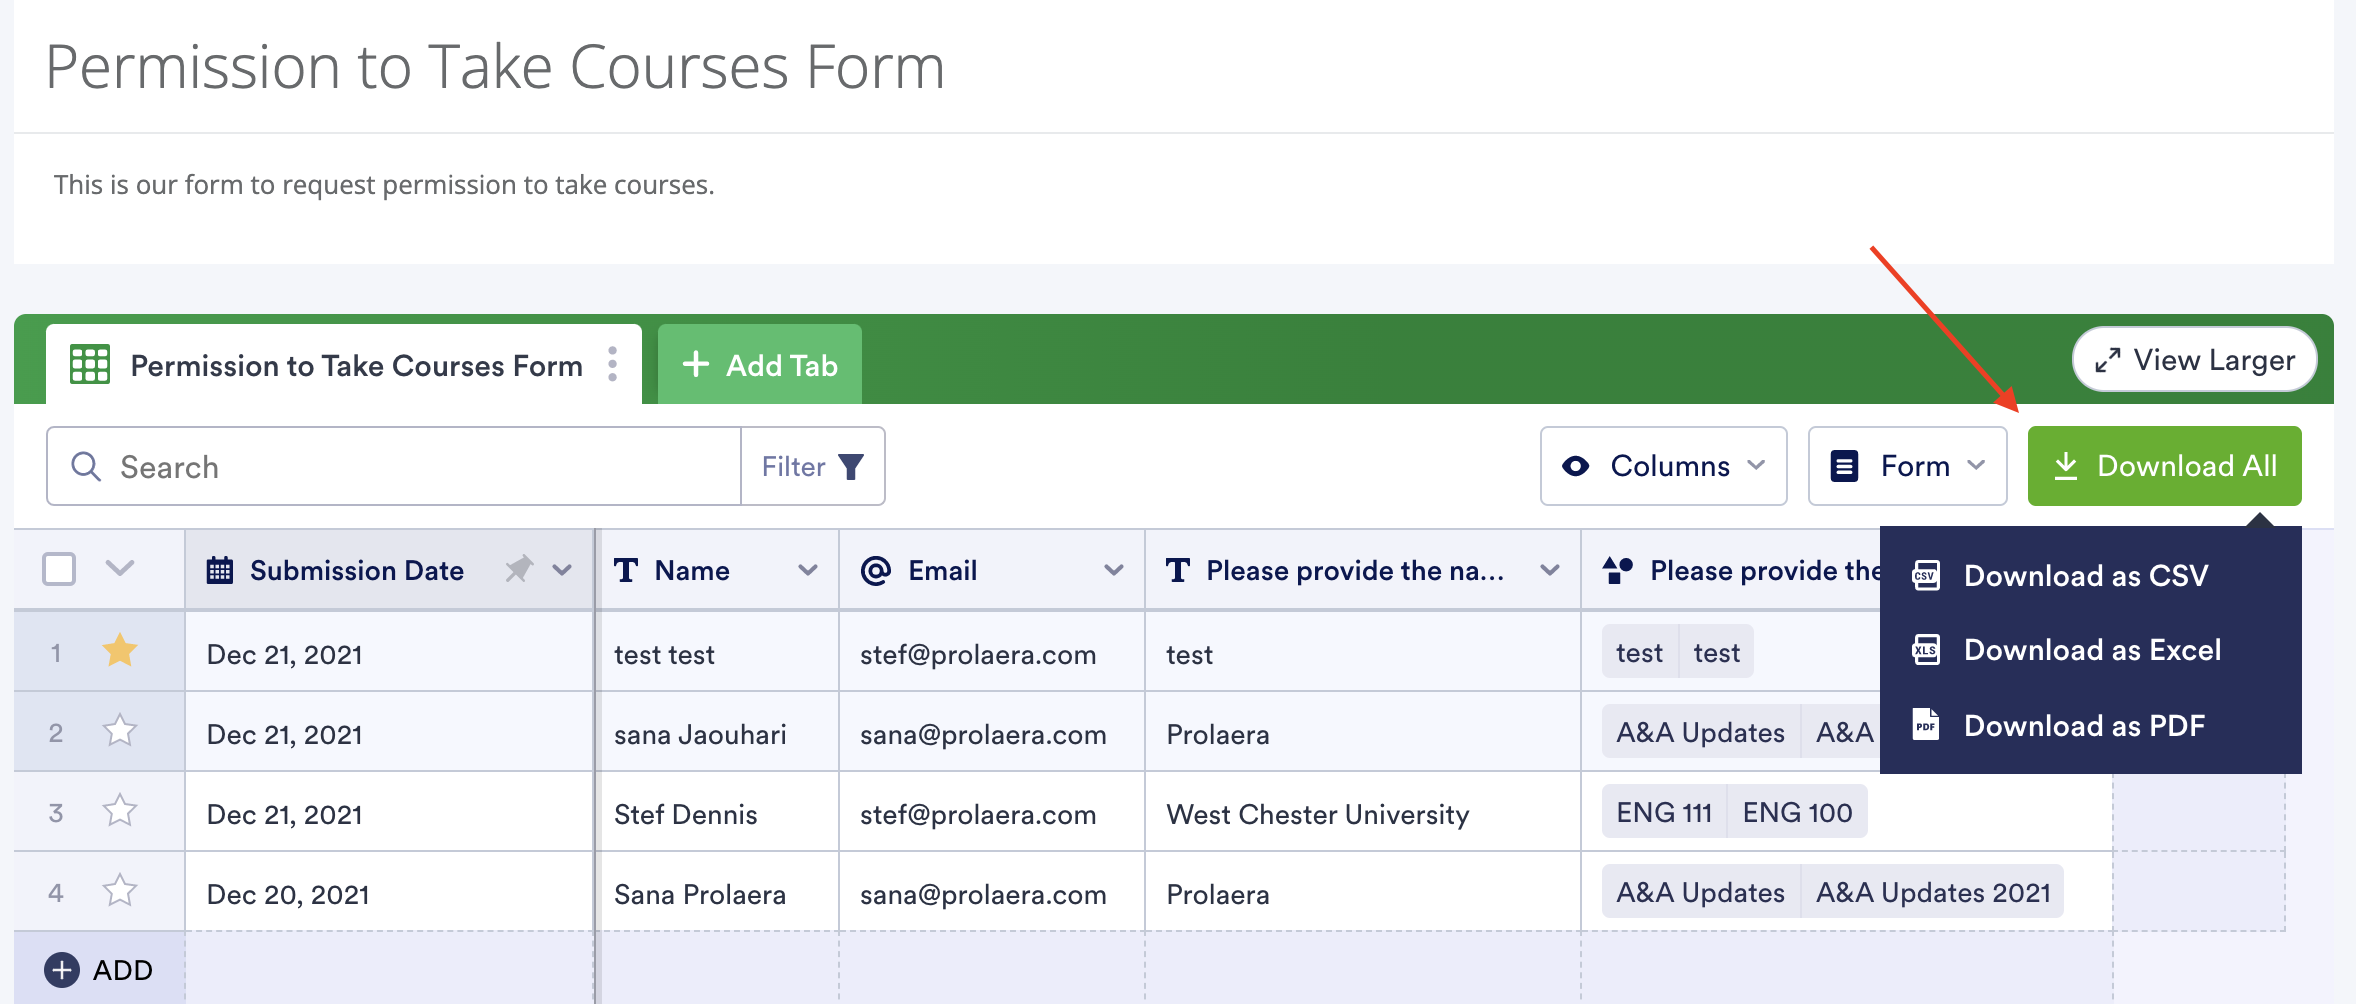
Task: Click the 'A&A Updates 2021' tag in row 4
Action: point(1933,891)
